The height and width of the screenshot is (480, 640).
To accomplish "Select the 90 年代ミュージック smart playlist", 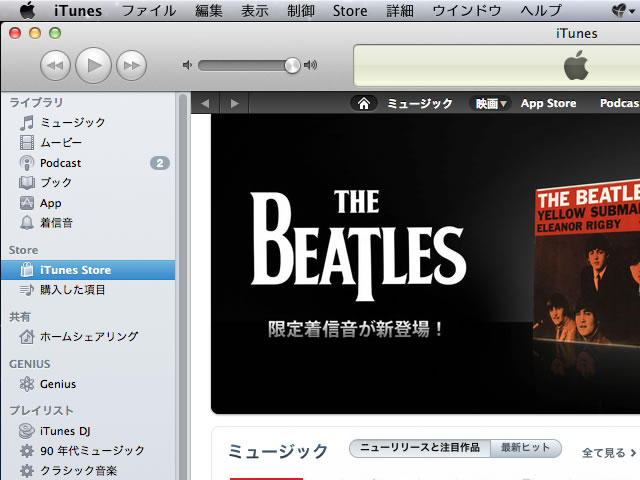I will click(88, 451).
